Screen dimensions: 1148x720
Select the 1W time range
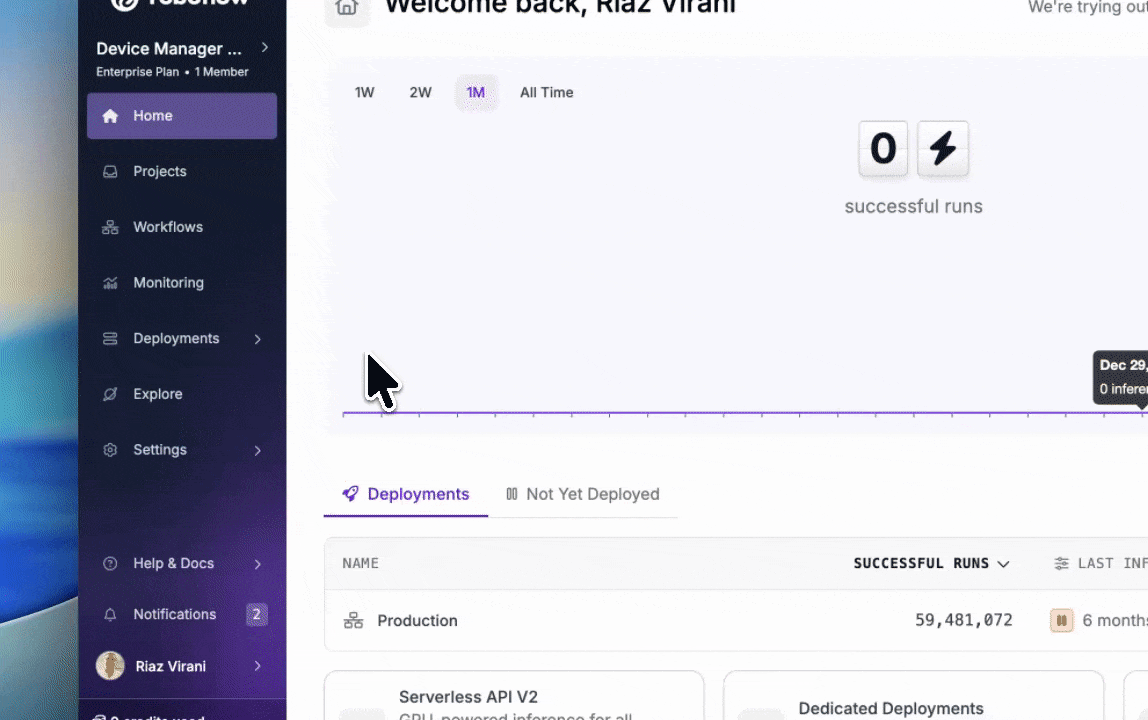tap(364, 93)
